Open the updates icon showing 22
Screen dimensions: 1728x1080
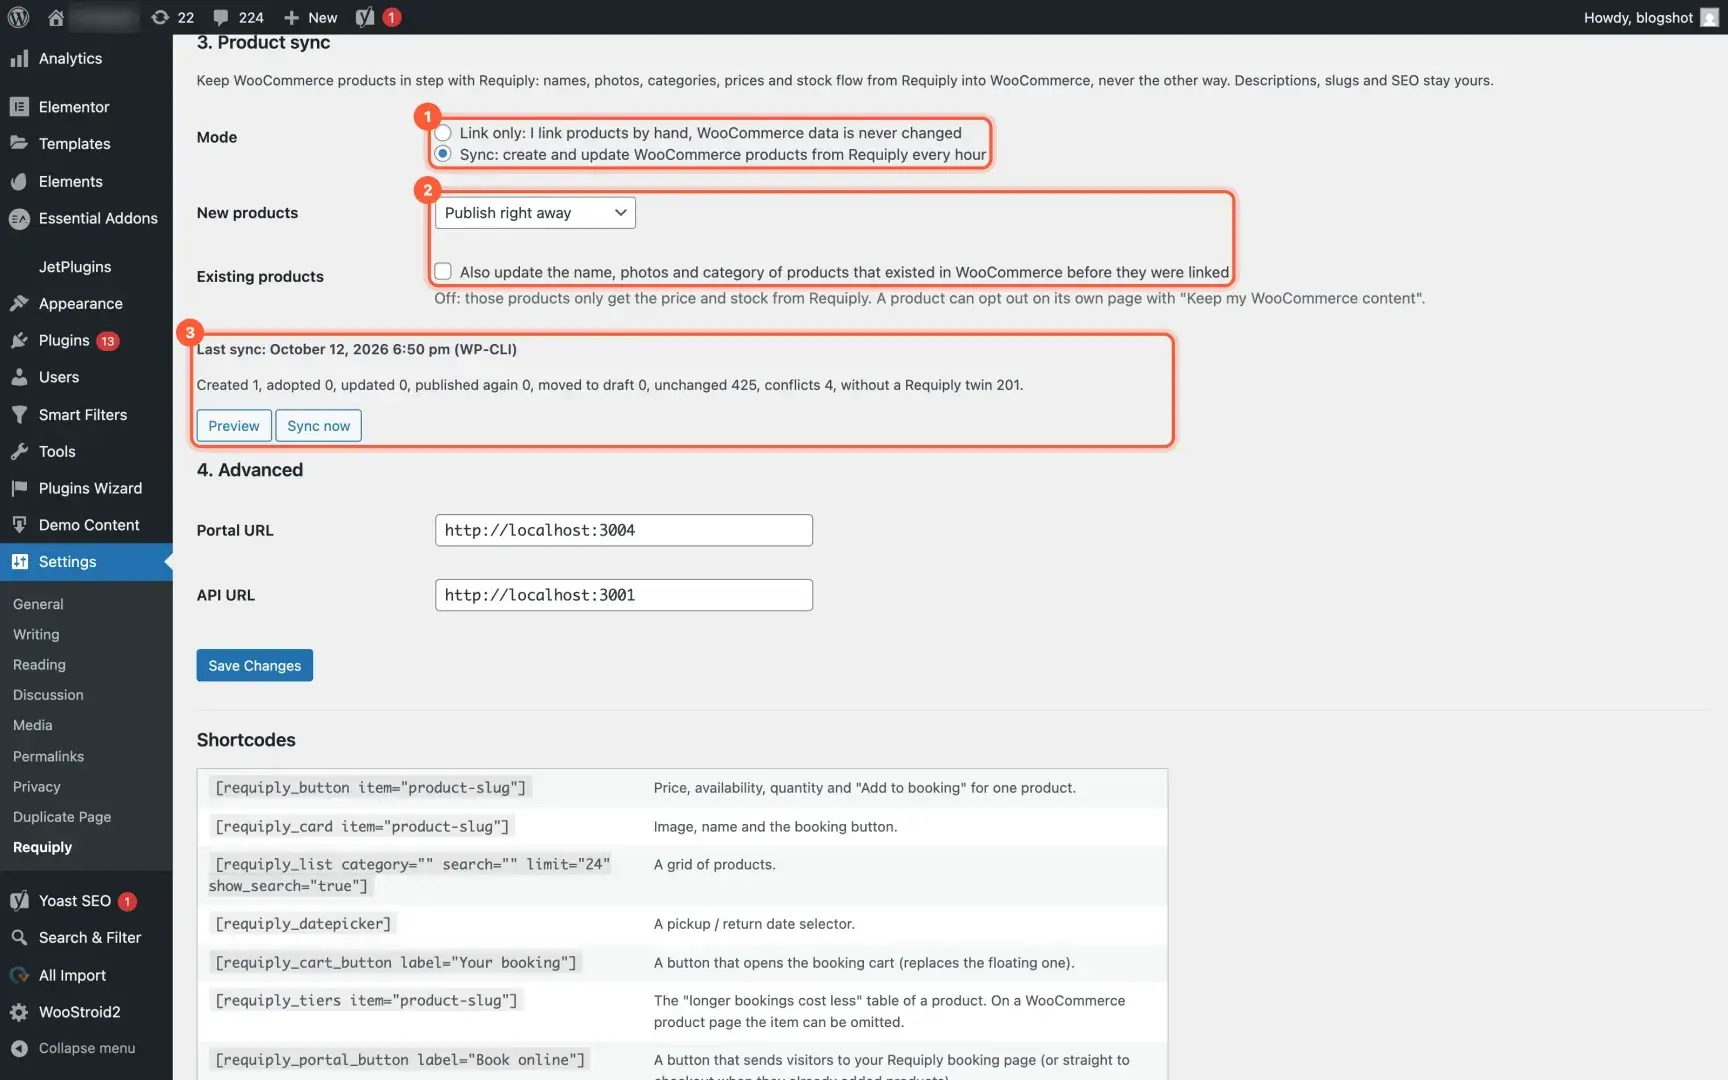point(160,17)
